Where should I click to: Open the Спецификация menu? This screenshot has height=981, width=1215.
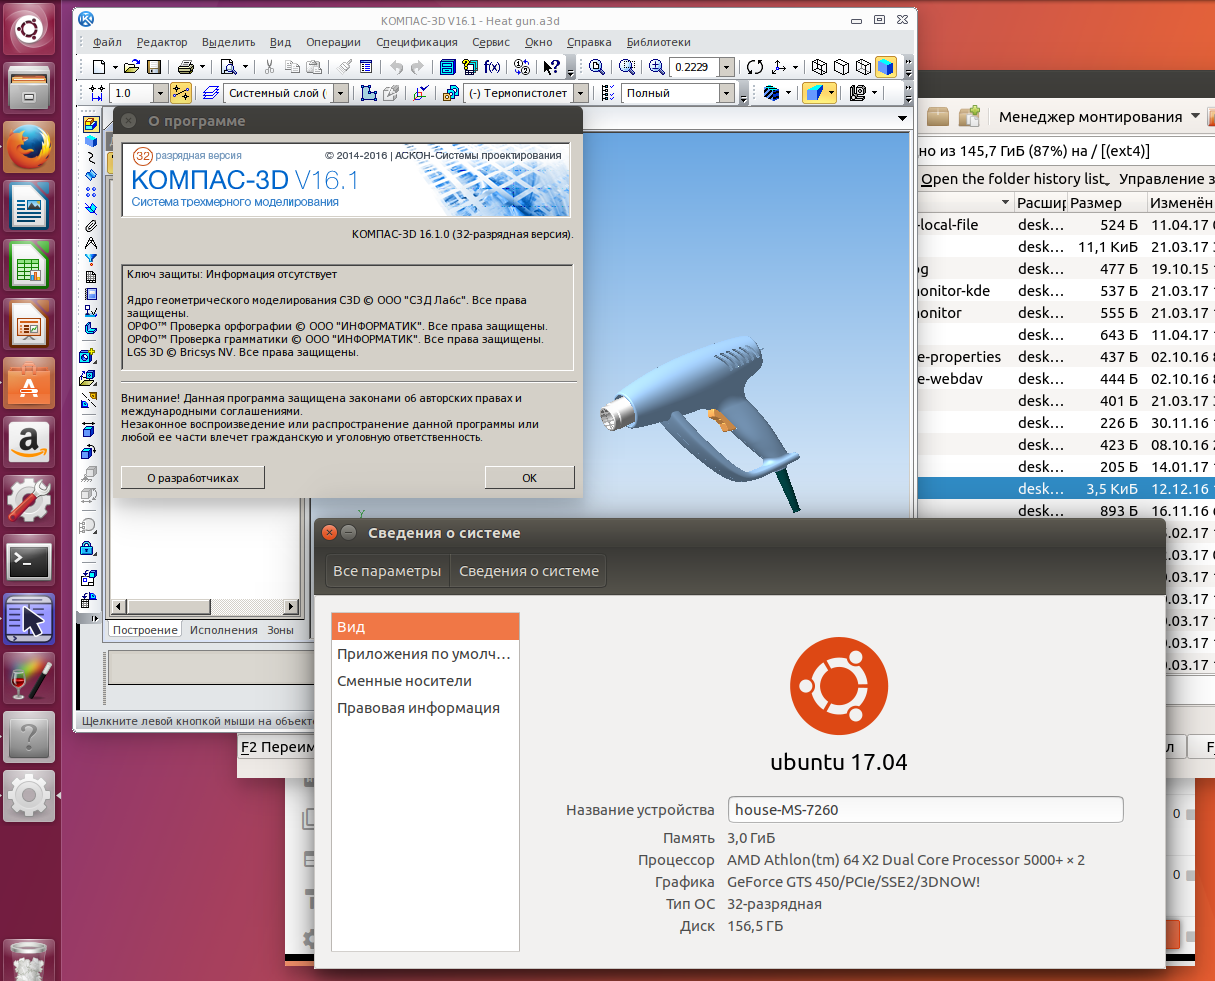coord(416,42)
